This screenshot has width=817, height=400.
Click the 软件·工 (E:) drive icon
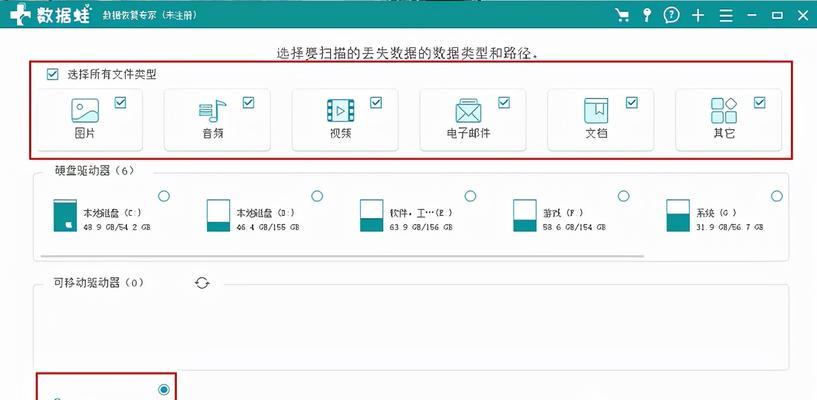pos(372,216)
